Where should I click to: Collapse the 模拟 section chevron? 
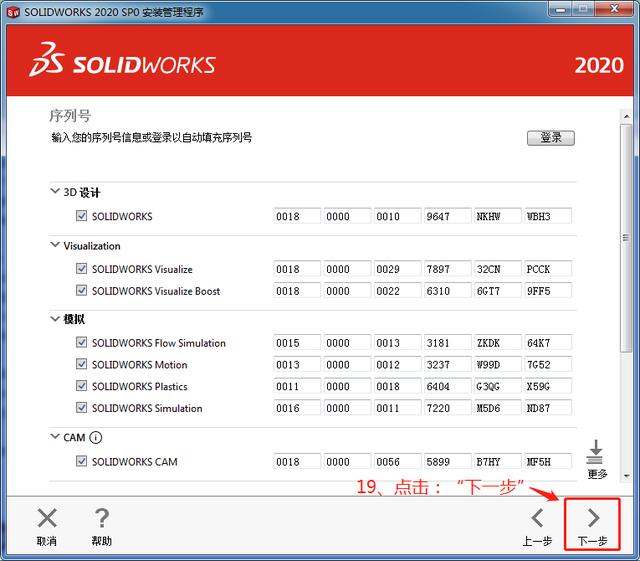[54, 320]
